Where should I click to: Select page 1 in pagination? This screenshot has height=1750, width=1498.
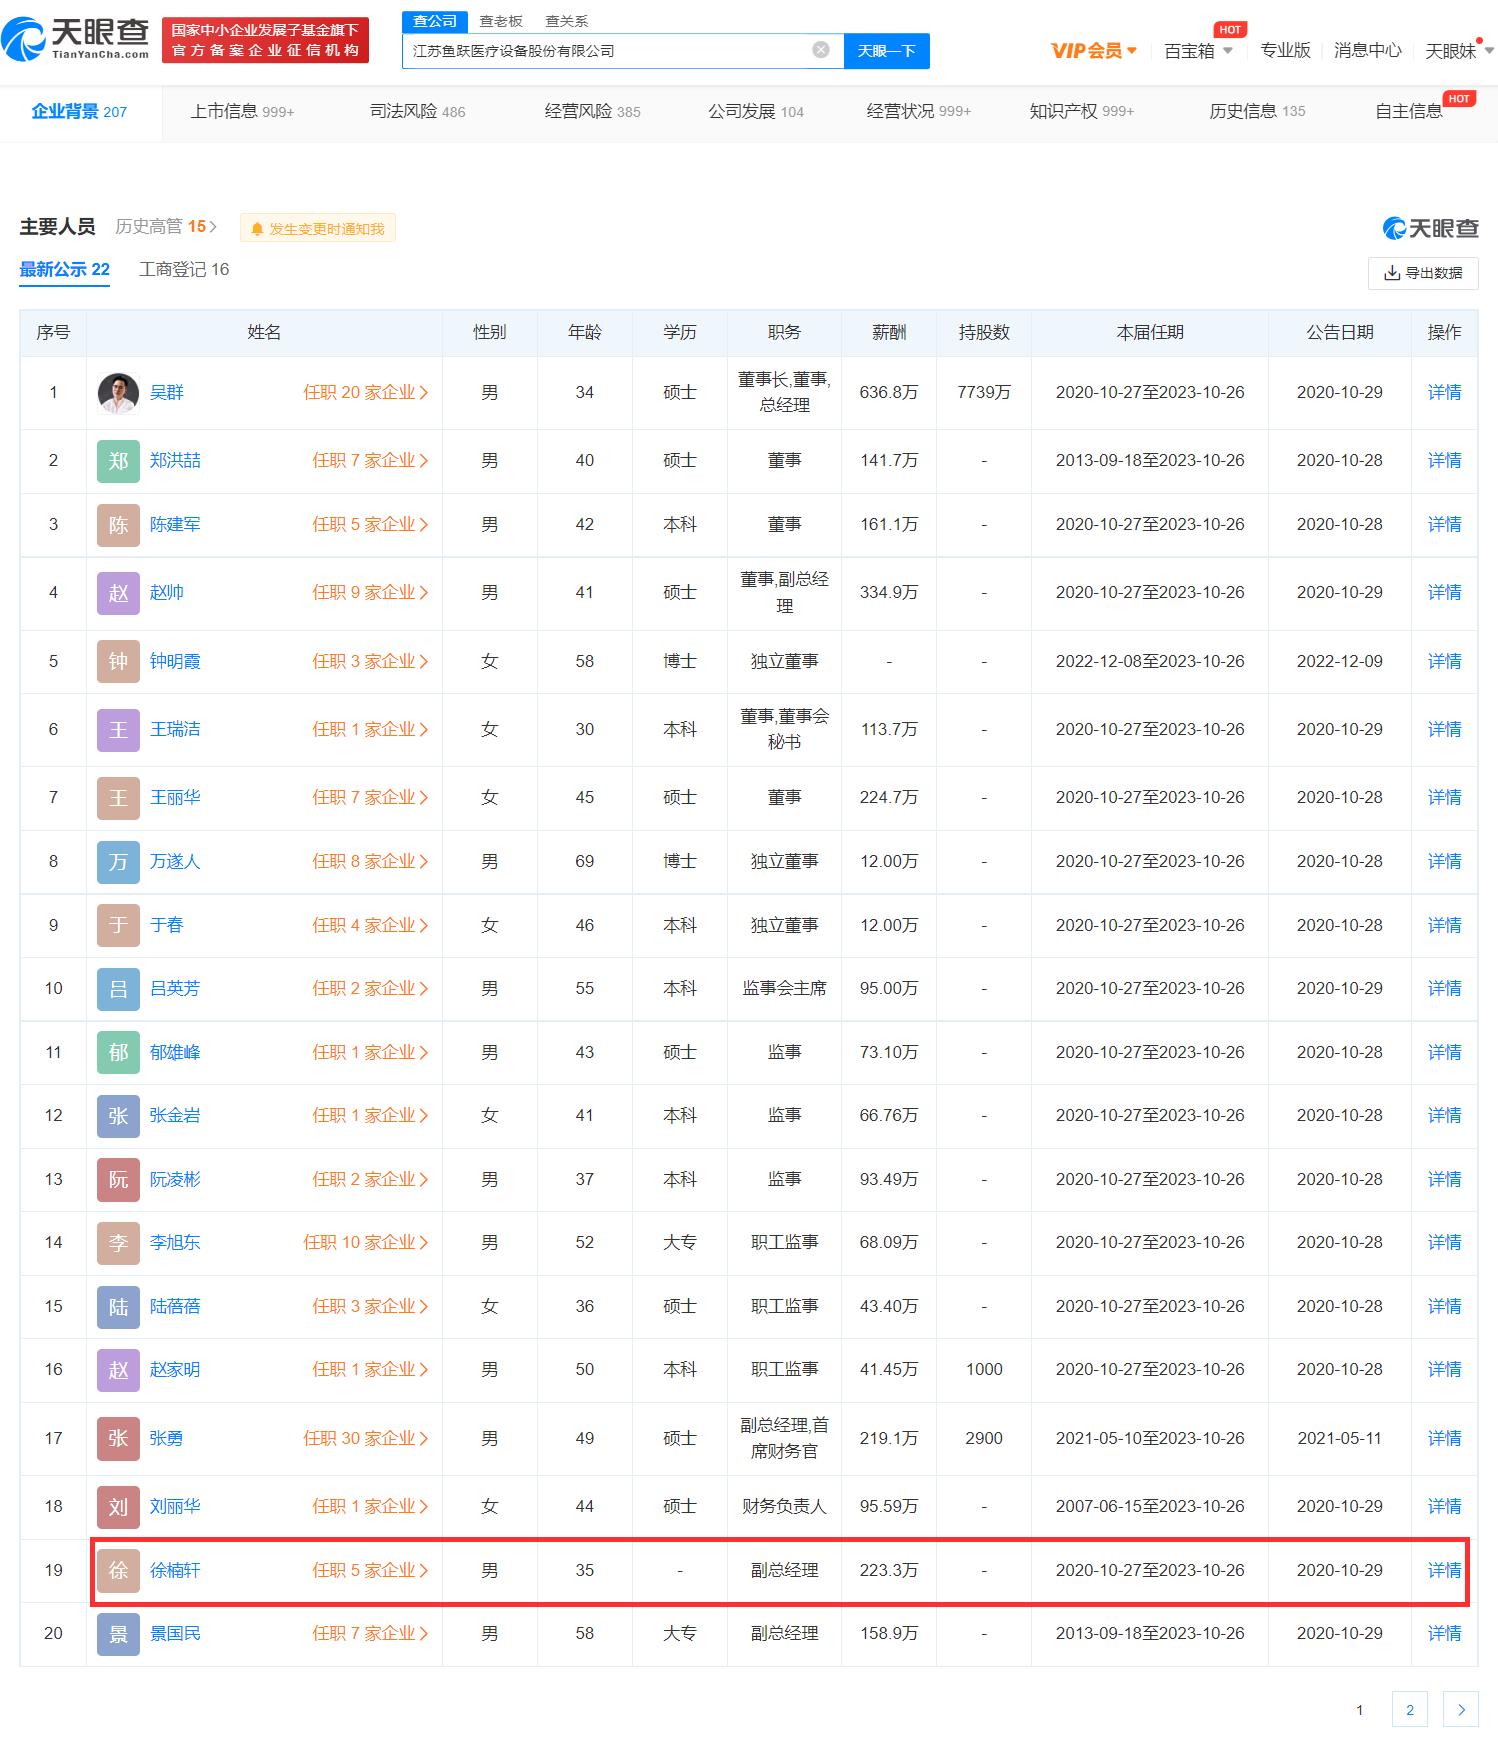[1359, 1710]
